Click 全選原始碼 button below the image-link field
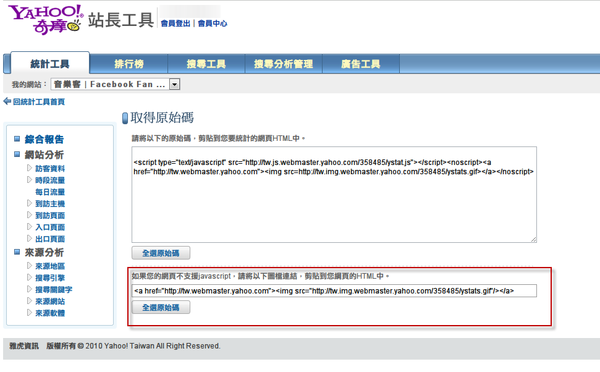Viewport: 600px width, 372px height. [161, 307]
